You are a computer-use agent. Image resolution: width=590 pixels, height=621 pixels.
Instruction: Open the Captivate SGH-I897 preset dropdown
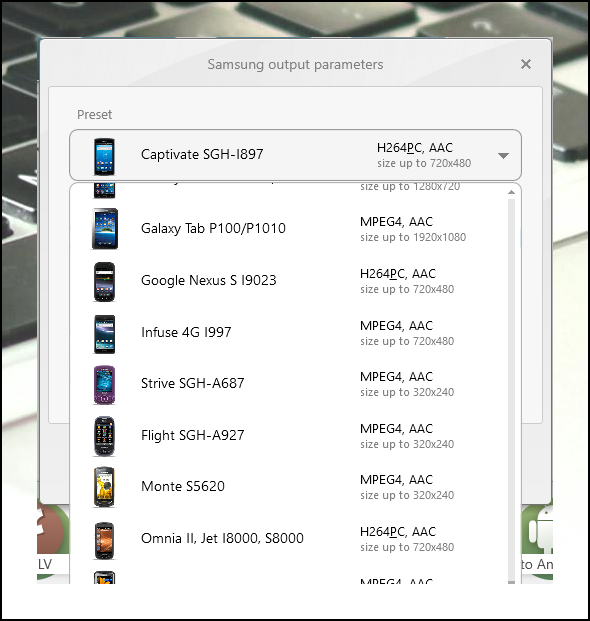(x=295, y=155)
